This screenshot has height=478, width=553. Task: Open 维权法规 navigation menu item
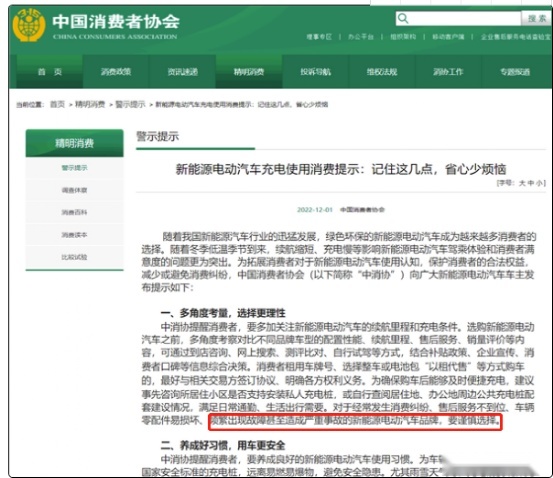click(382, 72)
